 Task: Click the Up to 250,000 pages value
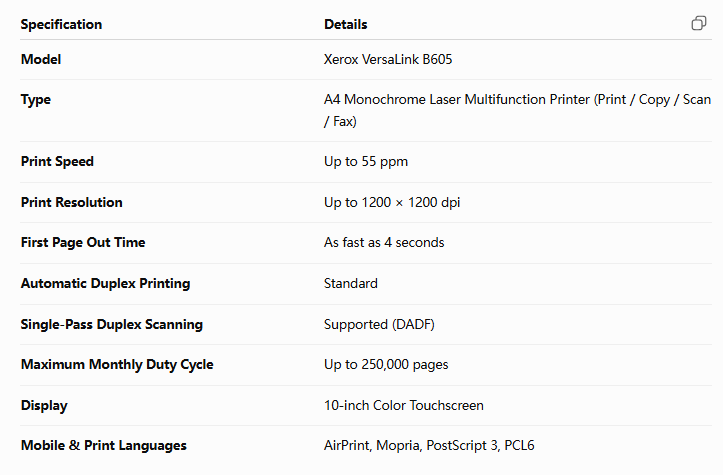point(386,365)
